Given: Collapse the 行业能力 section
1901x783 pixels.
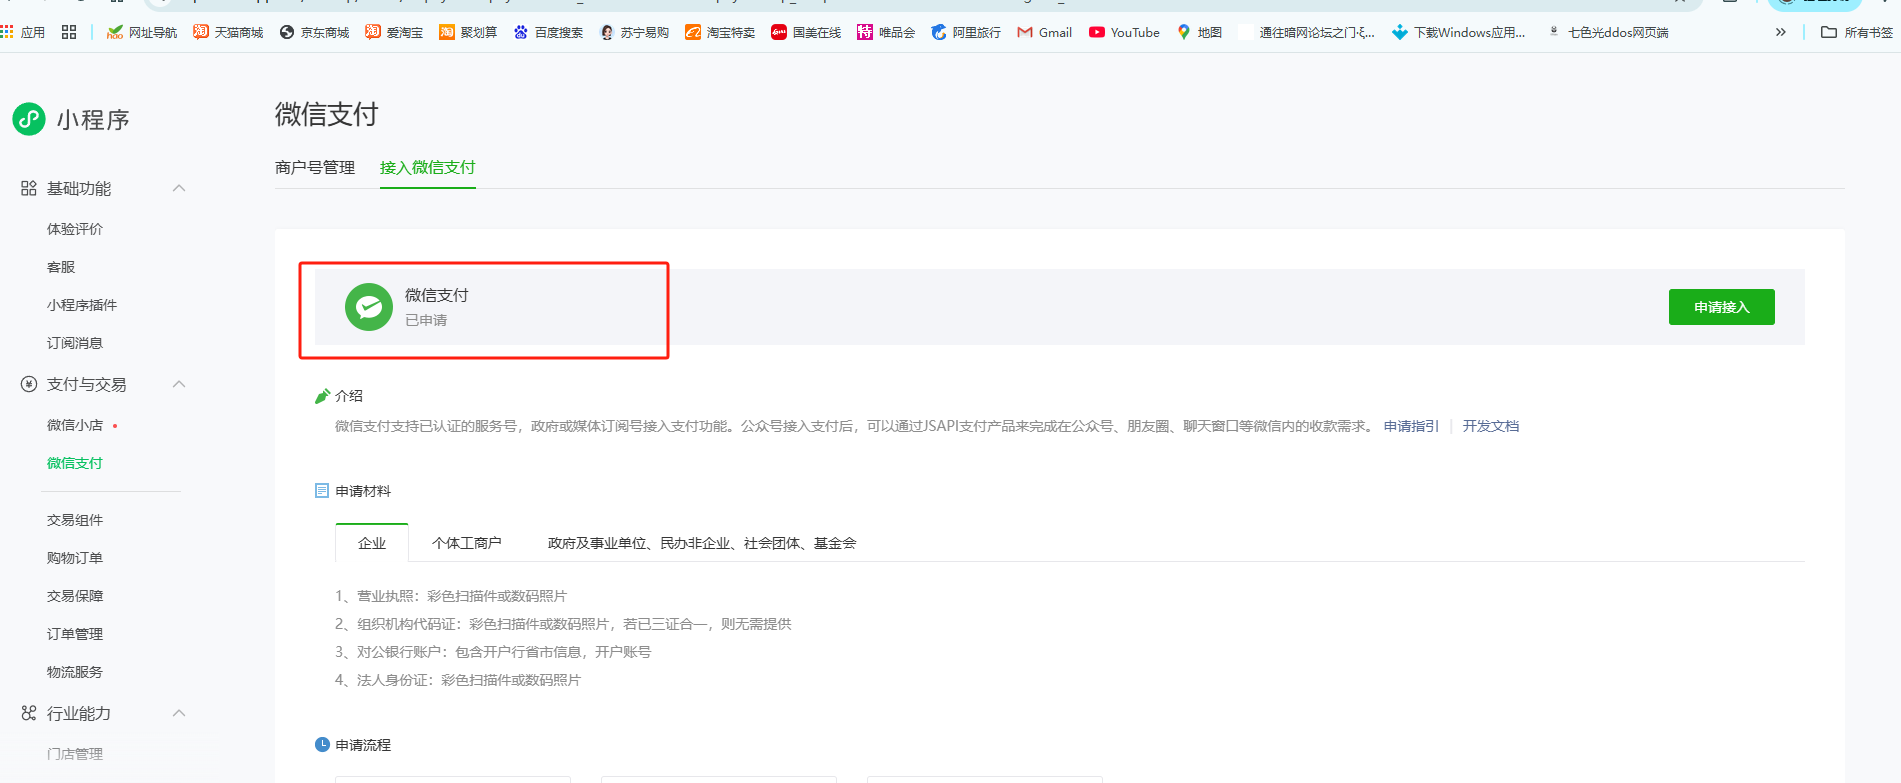Looking at the screenshot, I should [x=179, y=713].
